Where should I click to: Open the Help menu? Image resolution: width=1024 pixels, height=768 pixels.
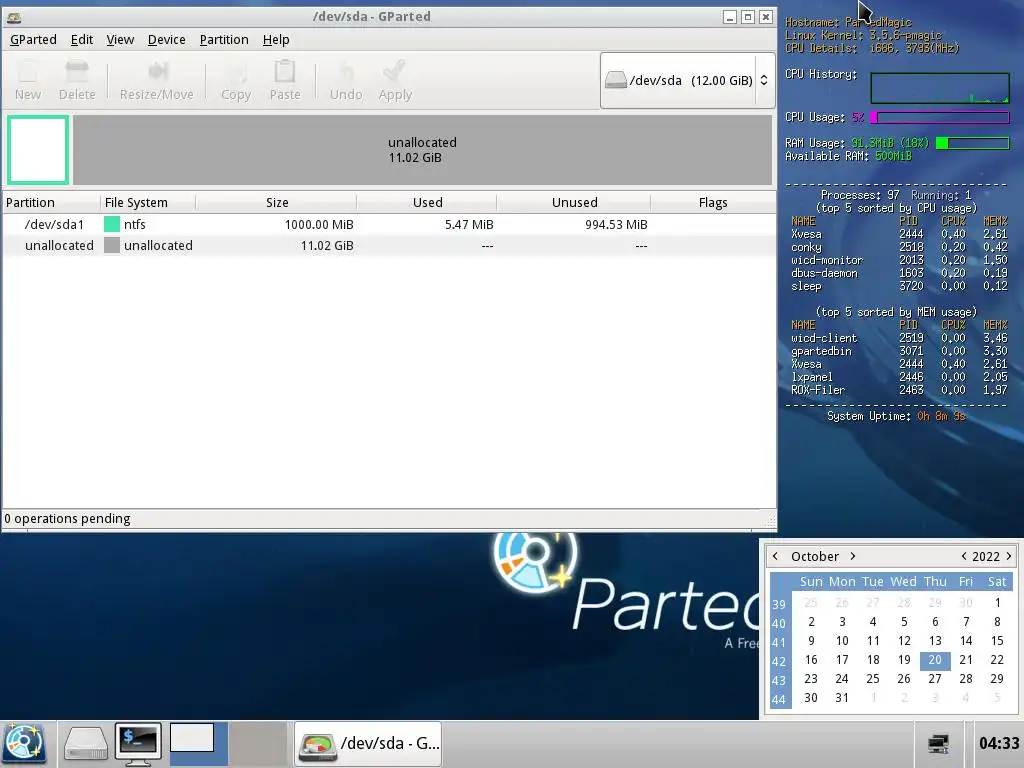click(x=276, y=40)
